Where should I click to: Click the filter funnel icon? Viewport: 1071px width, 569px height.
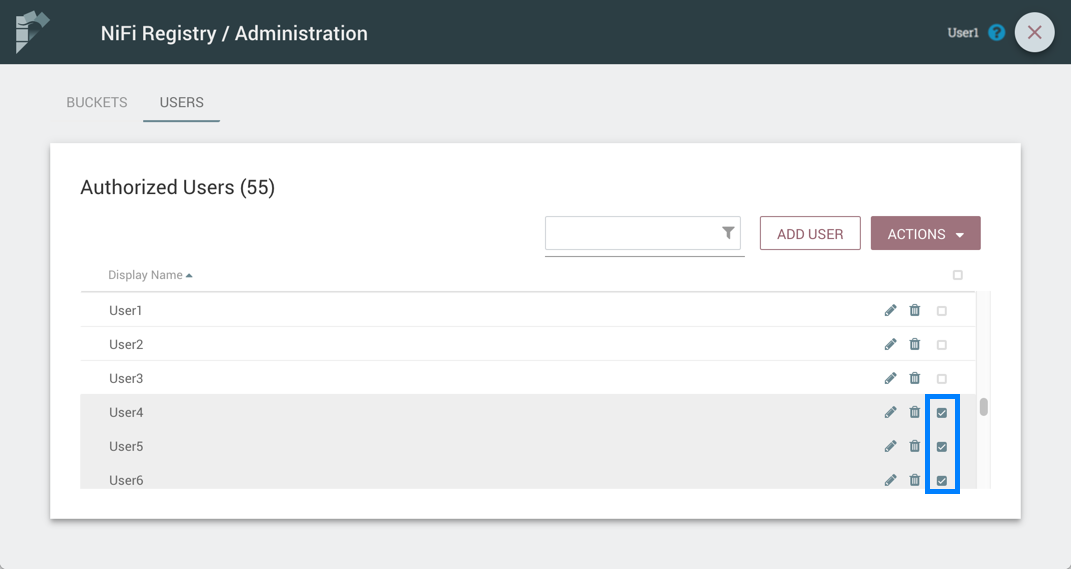click(729, 233)
